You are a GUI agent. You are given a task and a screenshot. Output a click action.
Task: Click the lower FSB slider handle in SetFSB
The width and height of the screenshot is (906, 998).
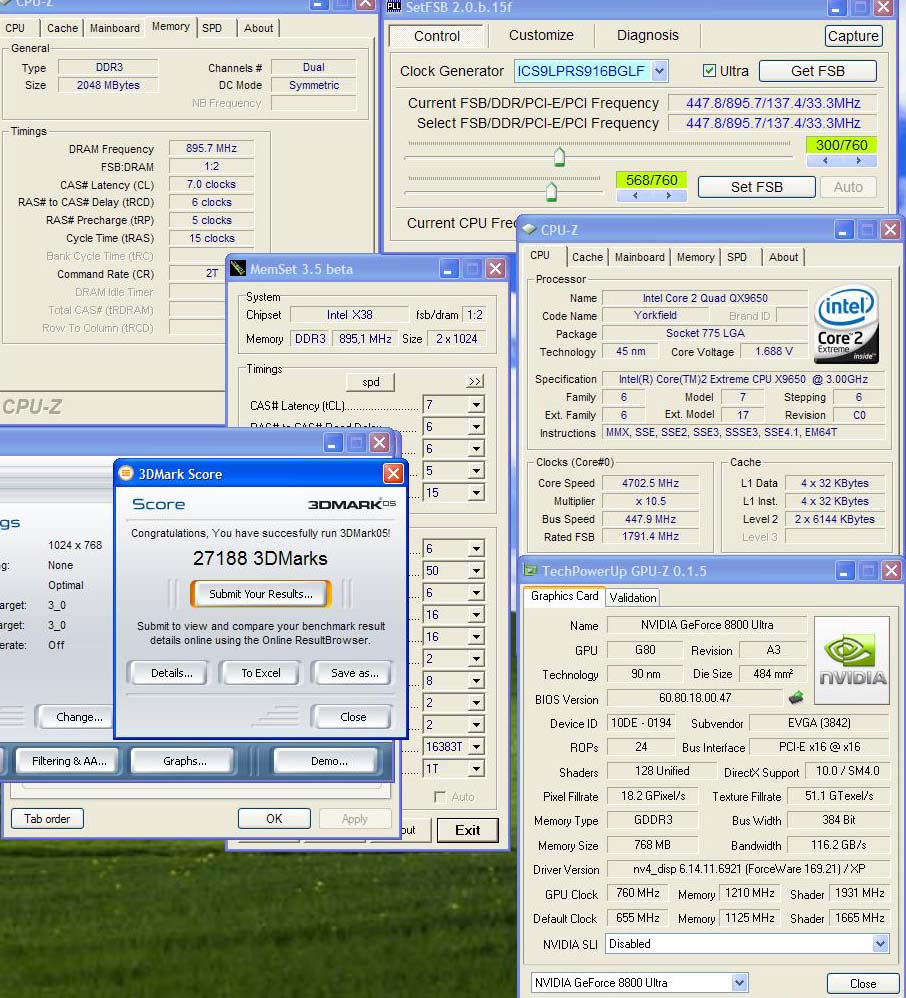pos(551,191)
